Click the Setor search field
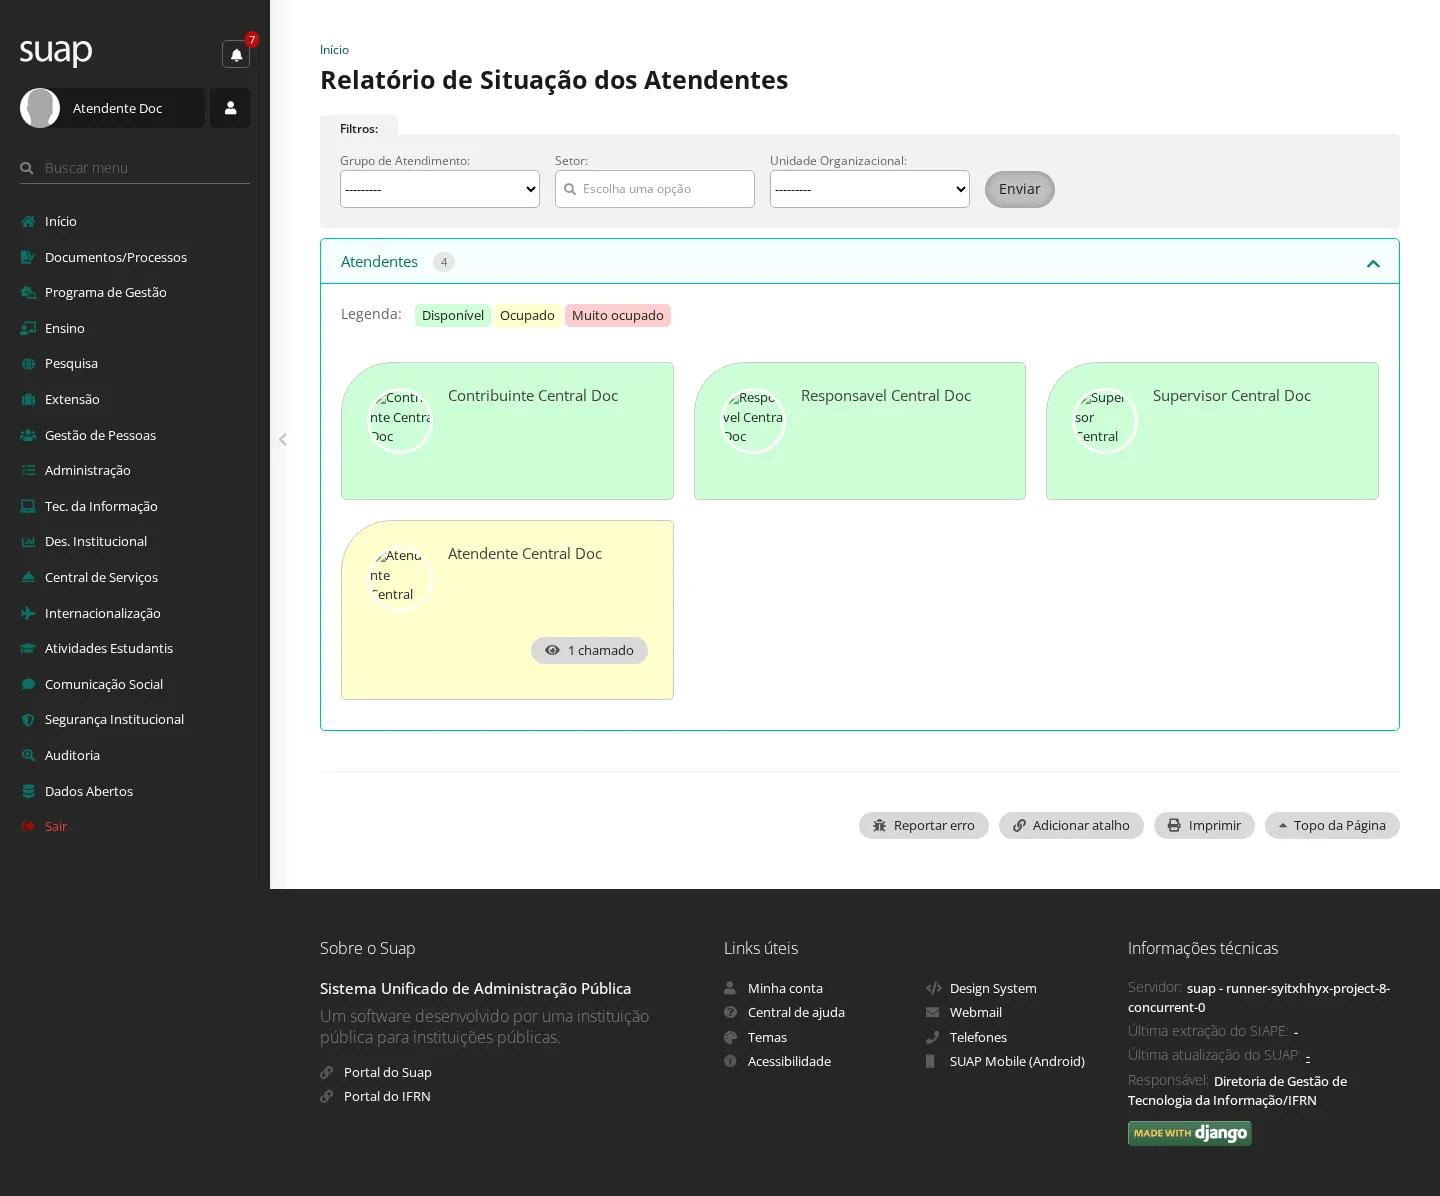The height and width of the screenshot is (1196, 1440). click(655, 189)
